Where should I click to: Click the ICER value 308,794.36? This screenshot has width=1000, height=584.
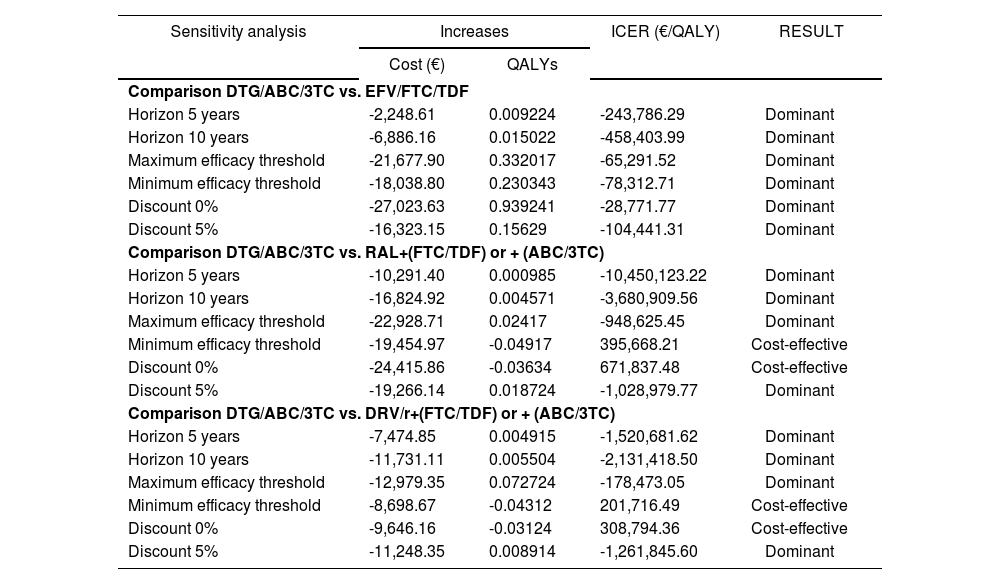pyautogui.click(x=642, y=529)
